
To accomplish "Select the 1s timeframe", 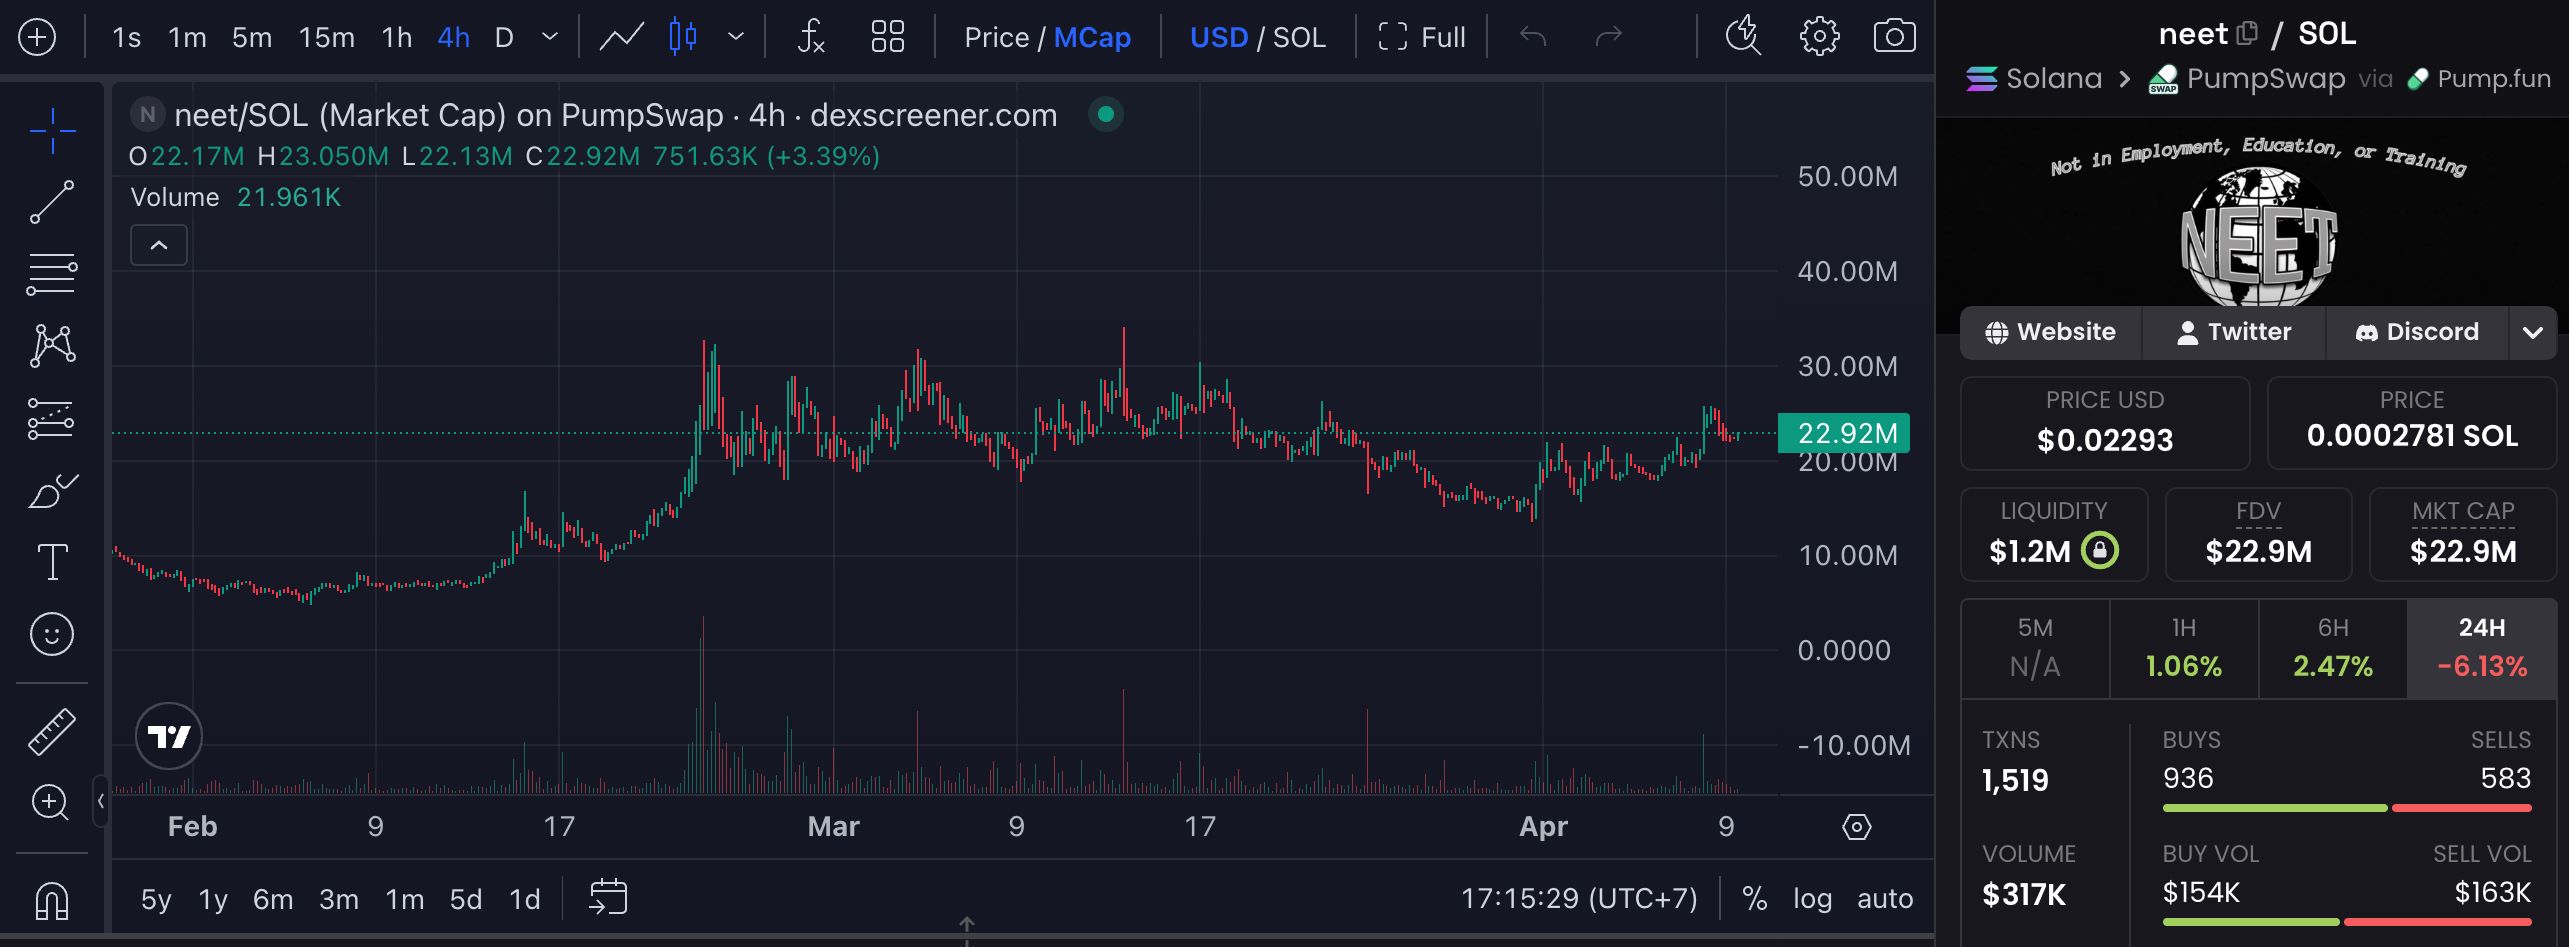I will [x=127, y=38].
